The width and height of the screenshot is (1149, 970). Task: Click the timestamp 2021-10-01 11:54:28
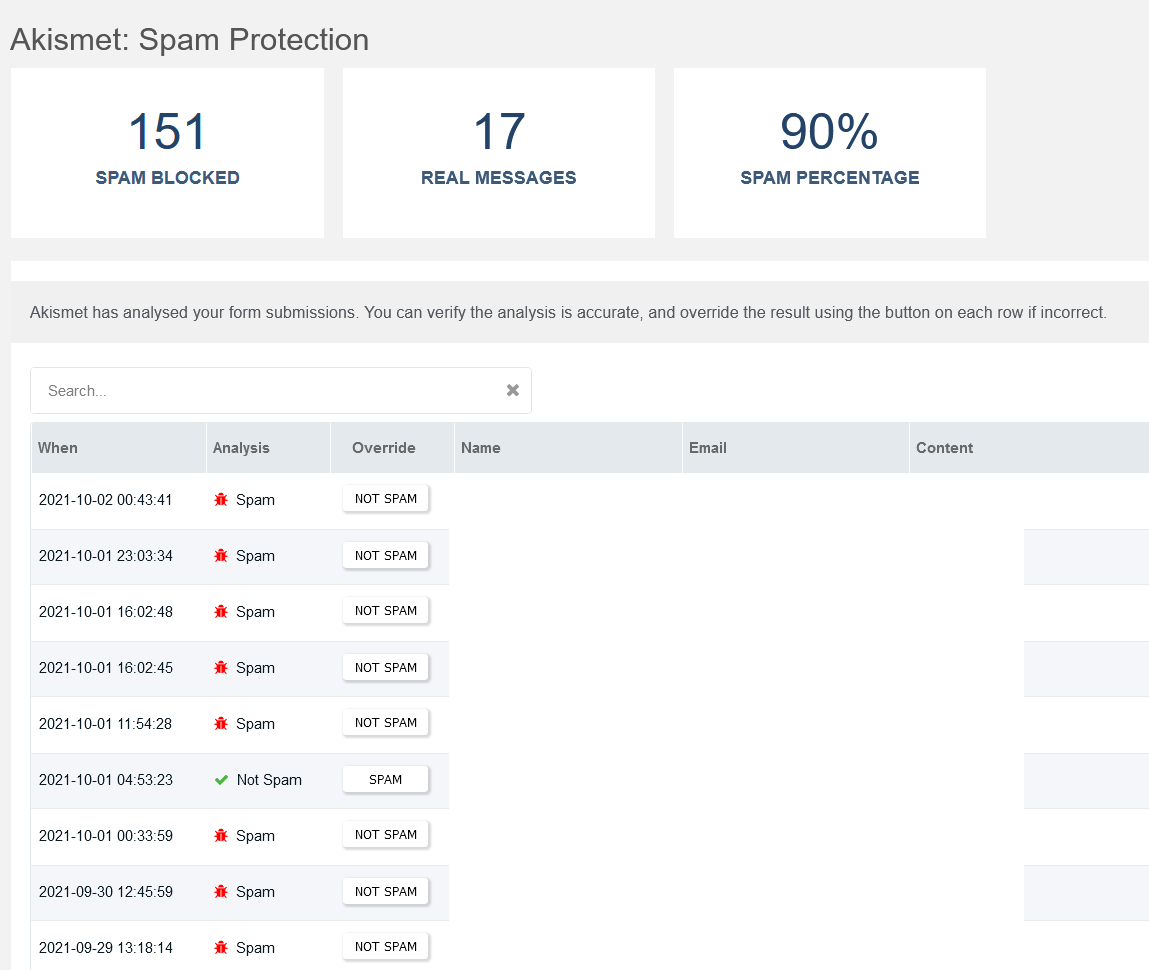[x=106, y=724]
